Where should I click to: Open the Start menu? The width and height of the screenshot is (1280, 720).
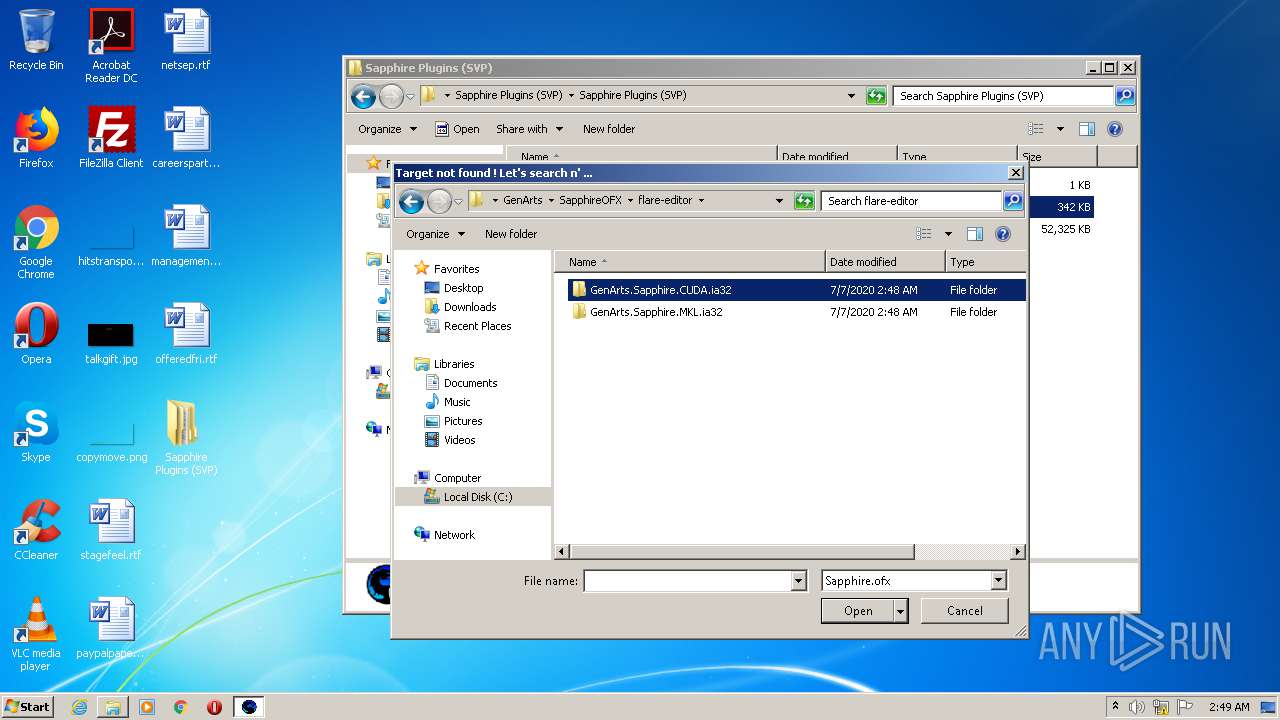28,707
